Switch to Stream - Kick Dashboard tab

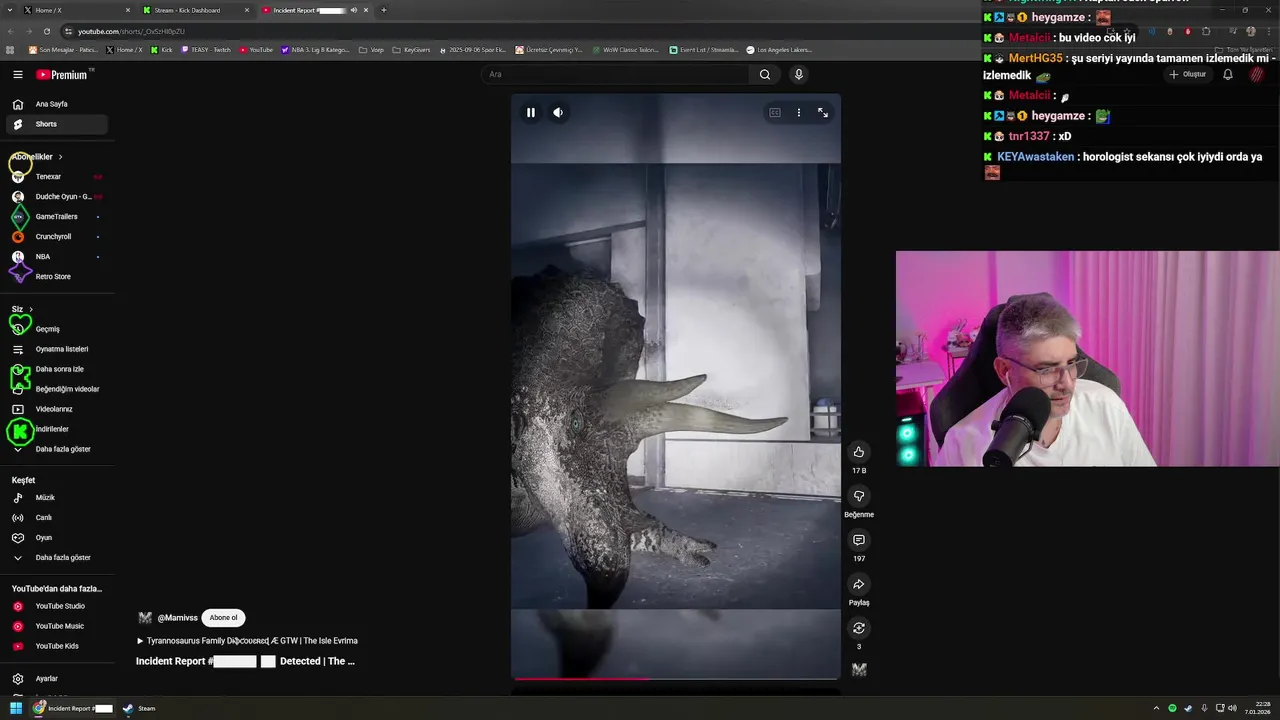click(x=196, y=10)
